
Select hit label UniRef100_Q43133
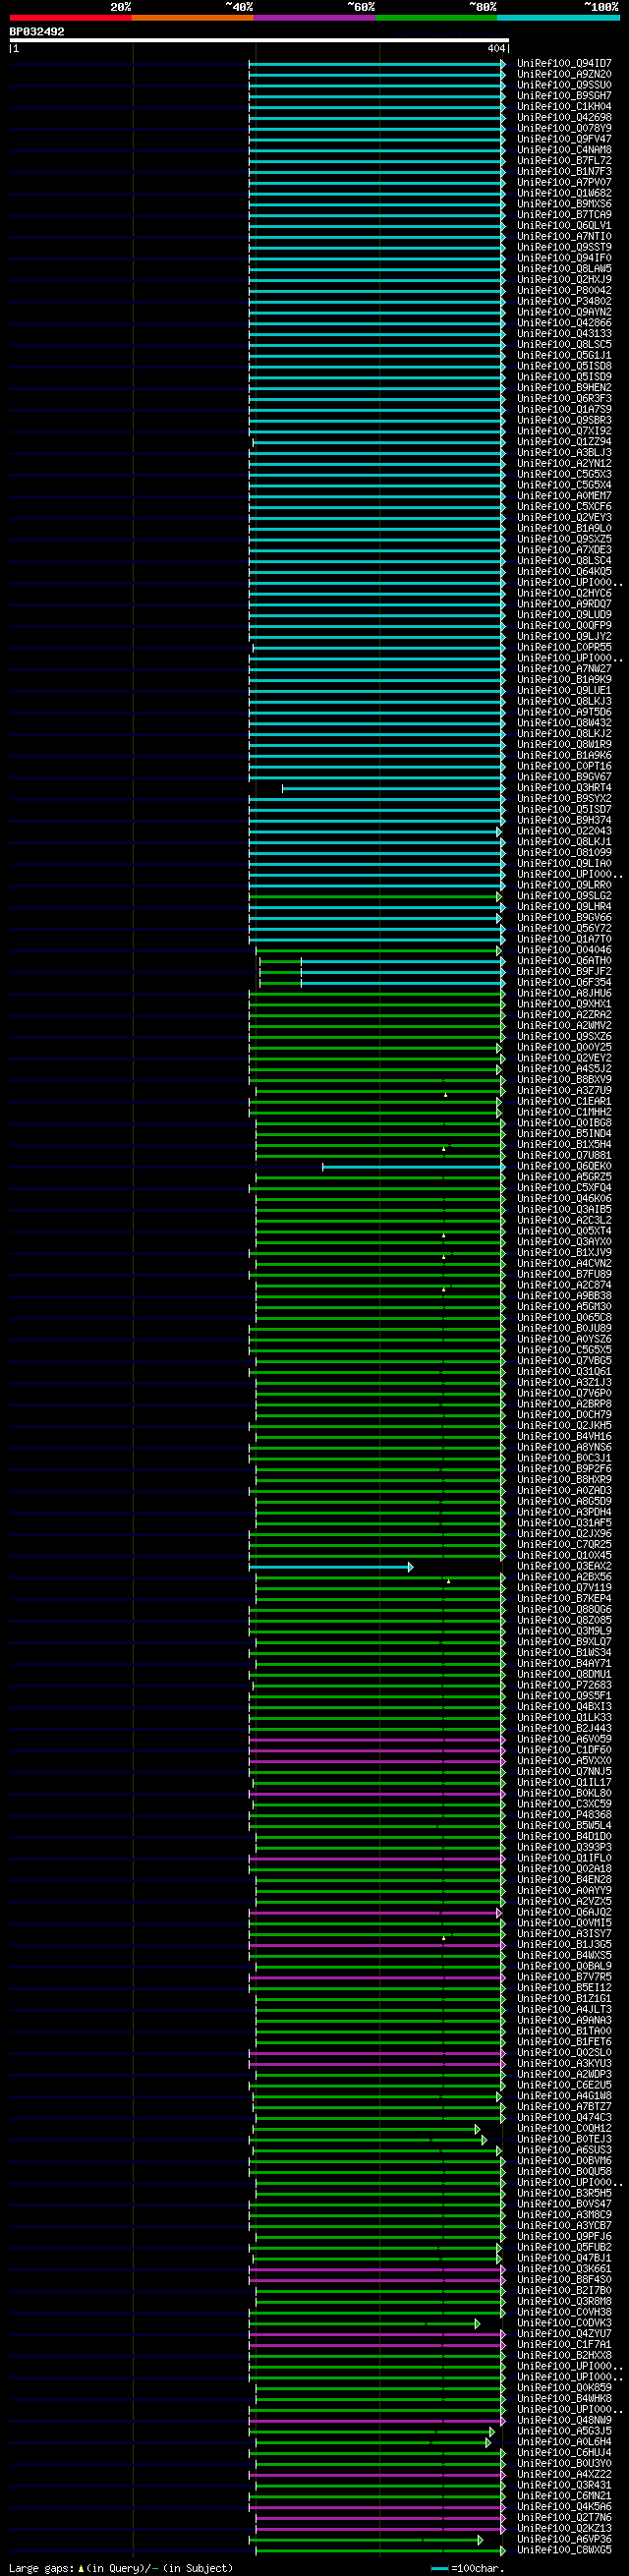(564, 334)
